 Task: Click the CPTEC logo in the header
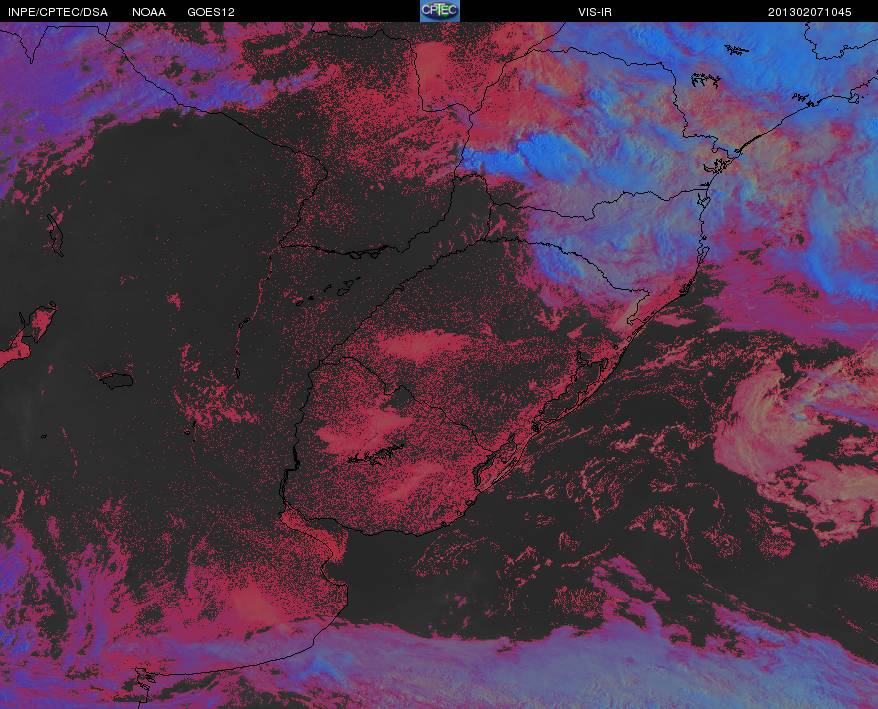(x=440, y=11)
